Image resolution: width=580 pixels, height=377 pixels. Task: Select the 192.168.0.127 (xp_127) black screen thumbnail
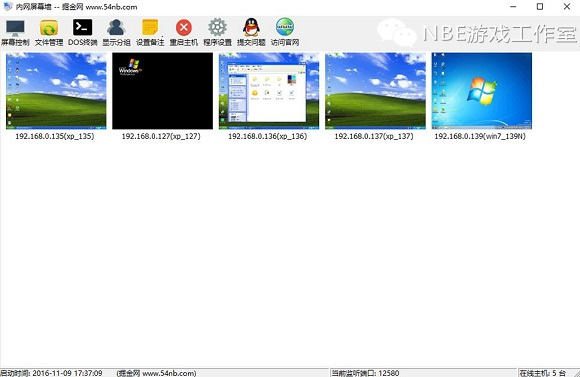162,91
